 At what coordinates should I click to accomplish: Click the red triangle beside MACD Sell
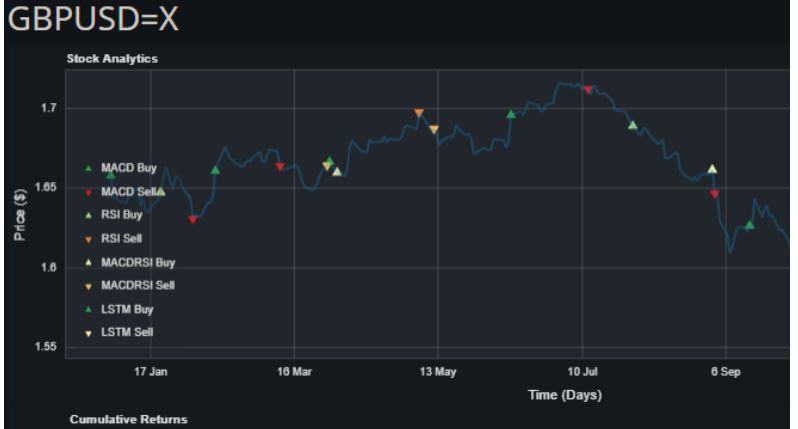pyautogui.click(x=88, y=191)
